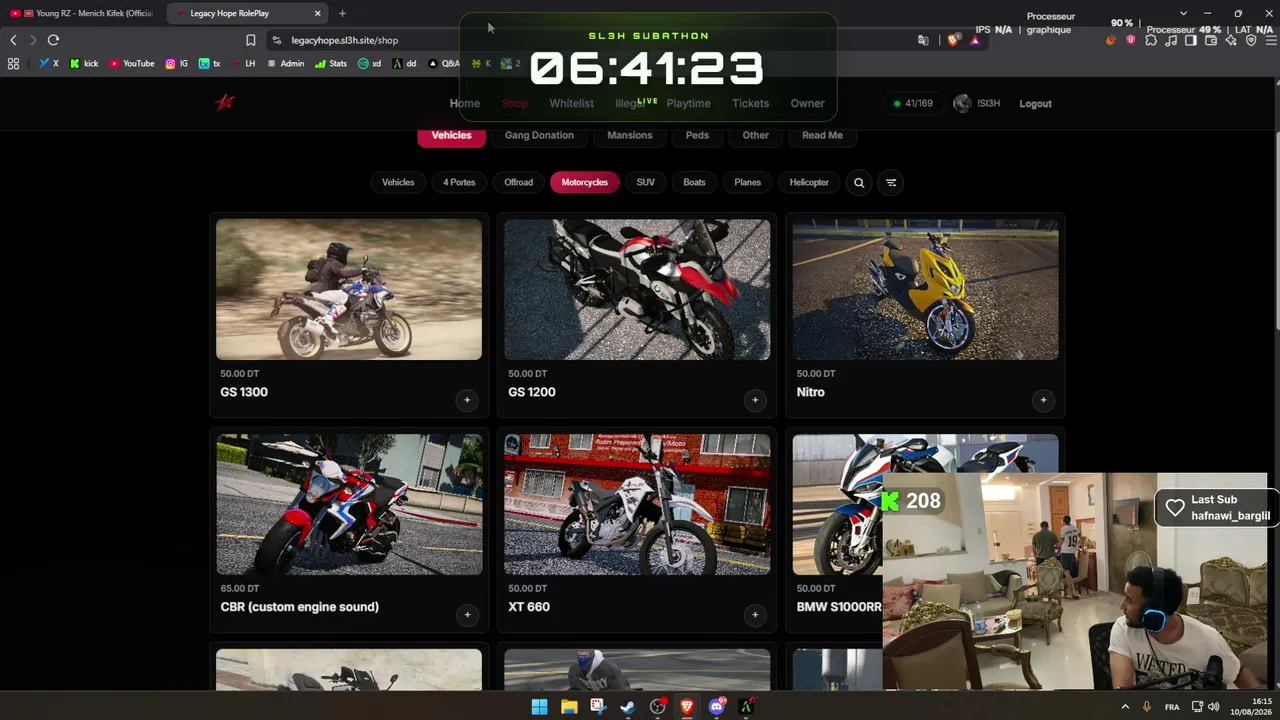Add CBR to cart with plus
Viewport: 1280px width, 720px height.
tap(467, 615)
